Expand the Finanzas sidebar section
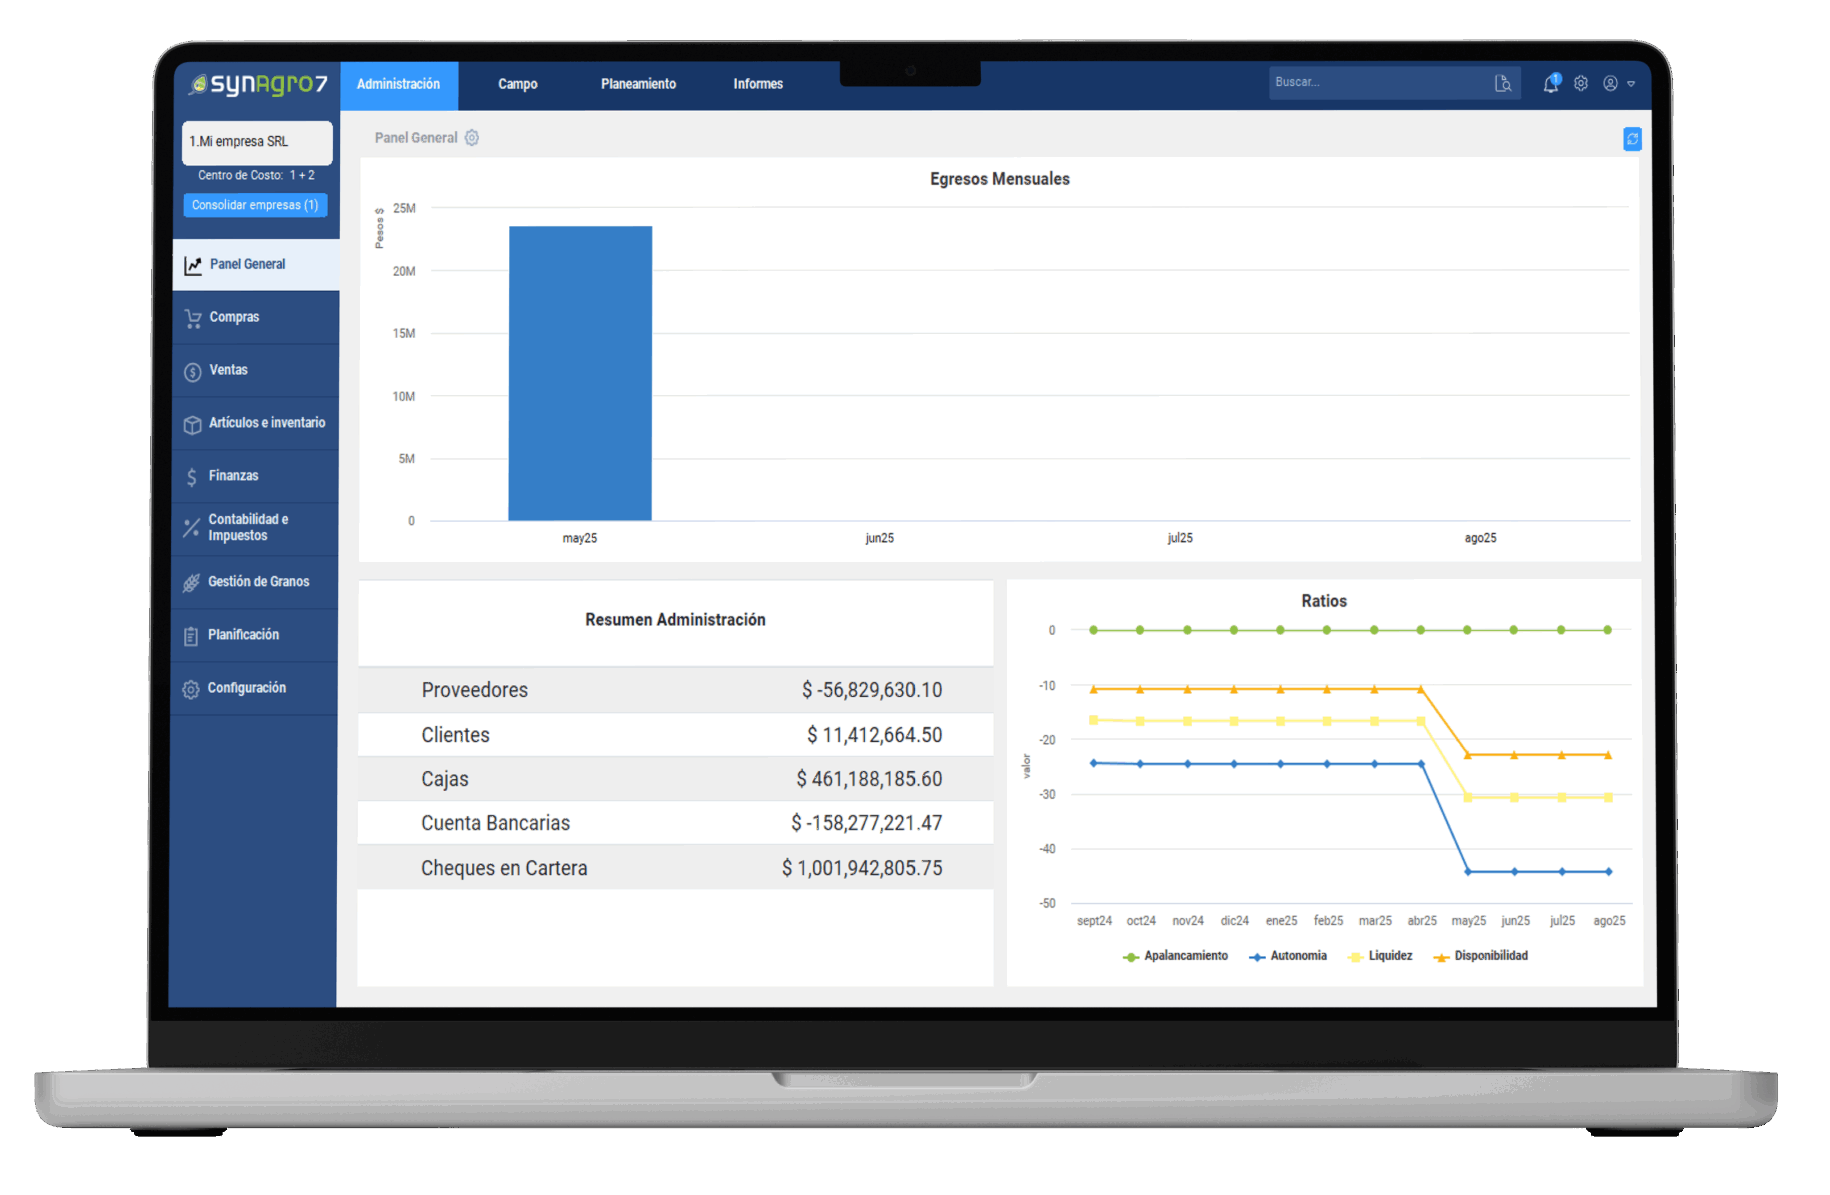Image resolution: width=1830 pixels, height=1195 pixels. (x=233, y=476)
